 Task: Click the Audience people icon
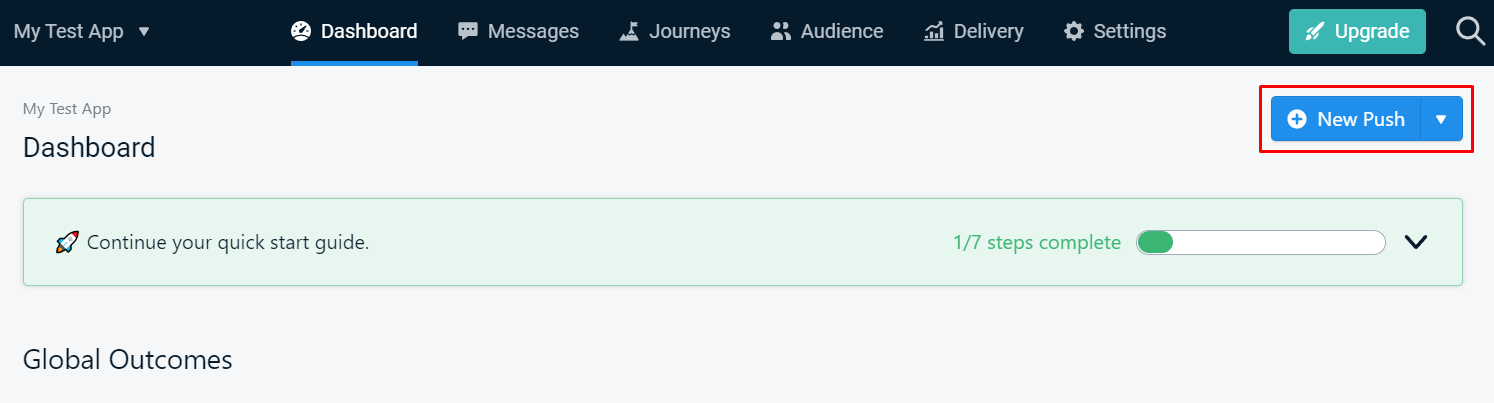[x=781, y=31]
